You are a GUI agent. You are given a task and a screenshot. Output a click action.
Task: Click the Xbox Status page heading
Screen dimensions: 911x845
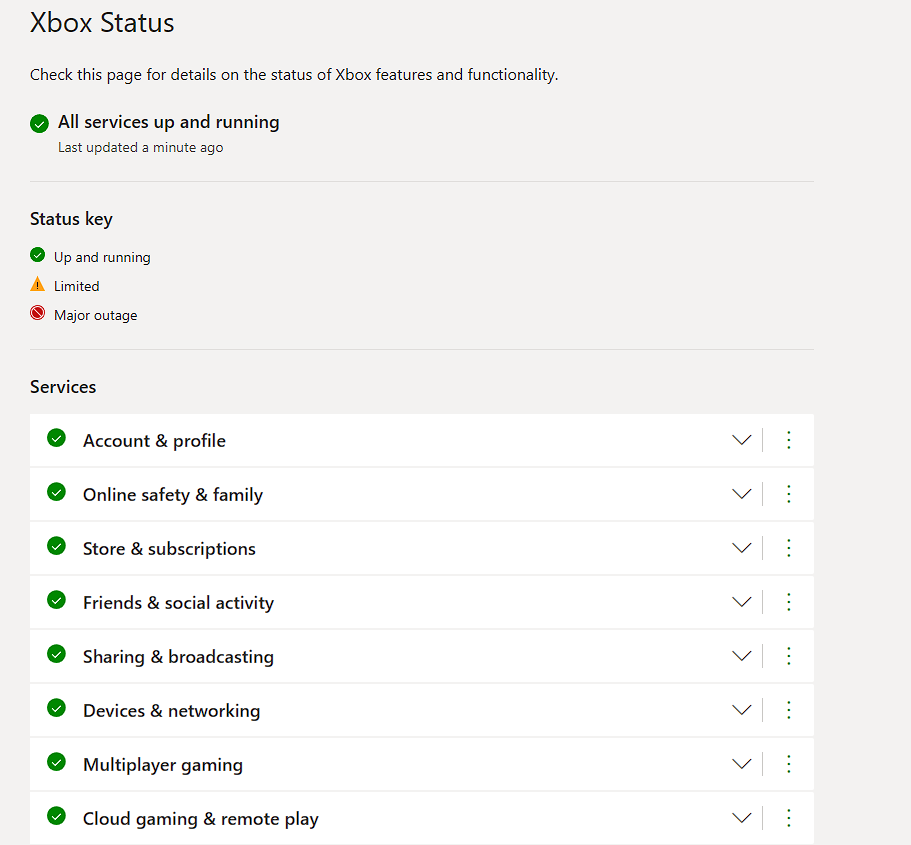102,23
